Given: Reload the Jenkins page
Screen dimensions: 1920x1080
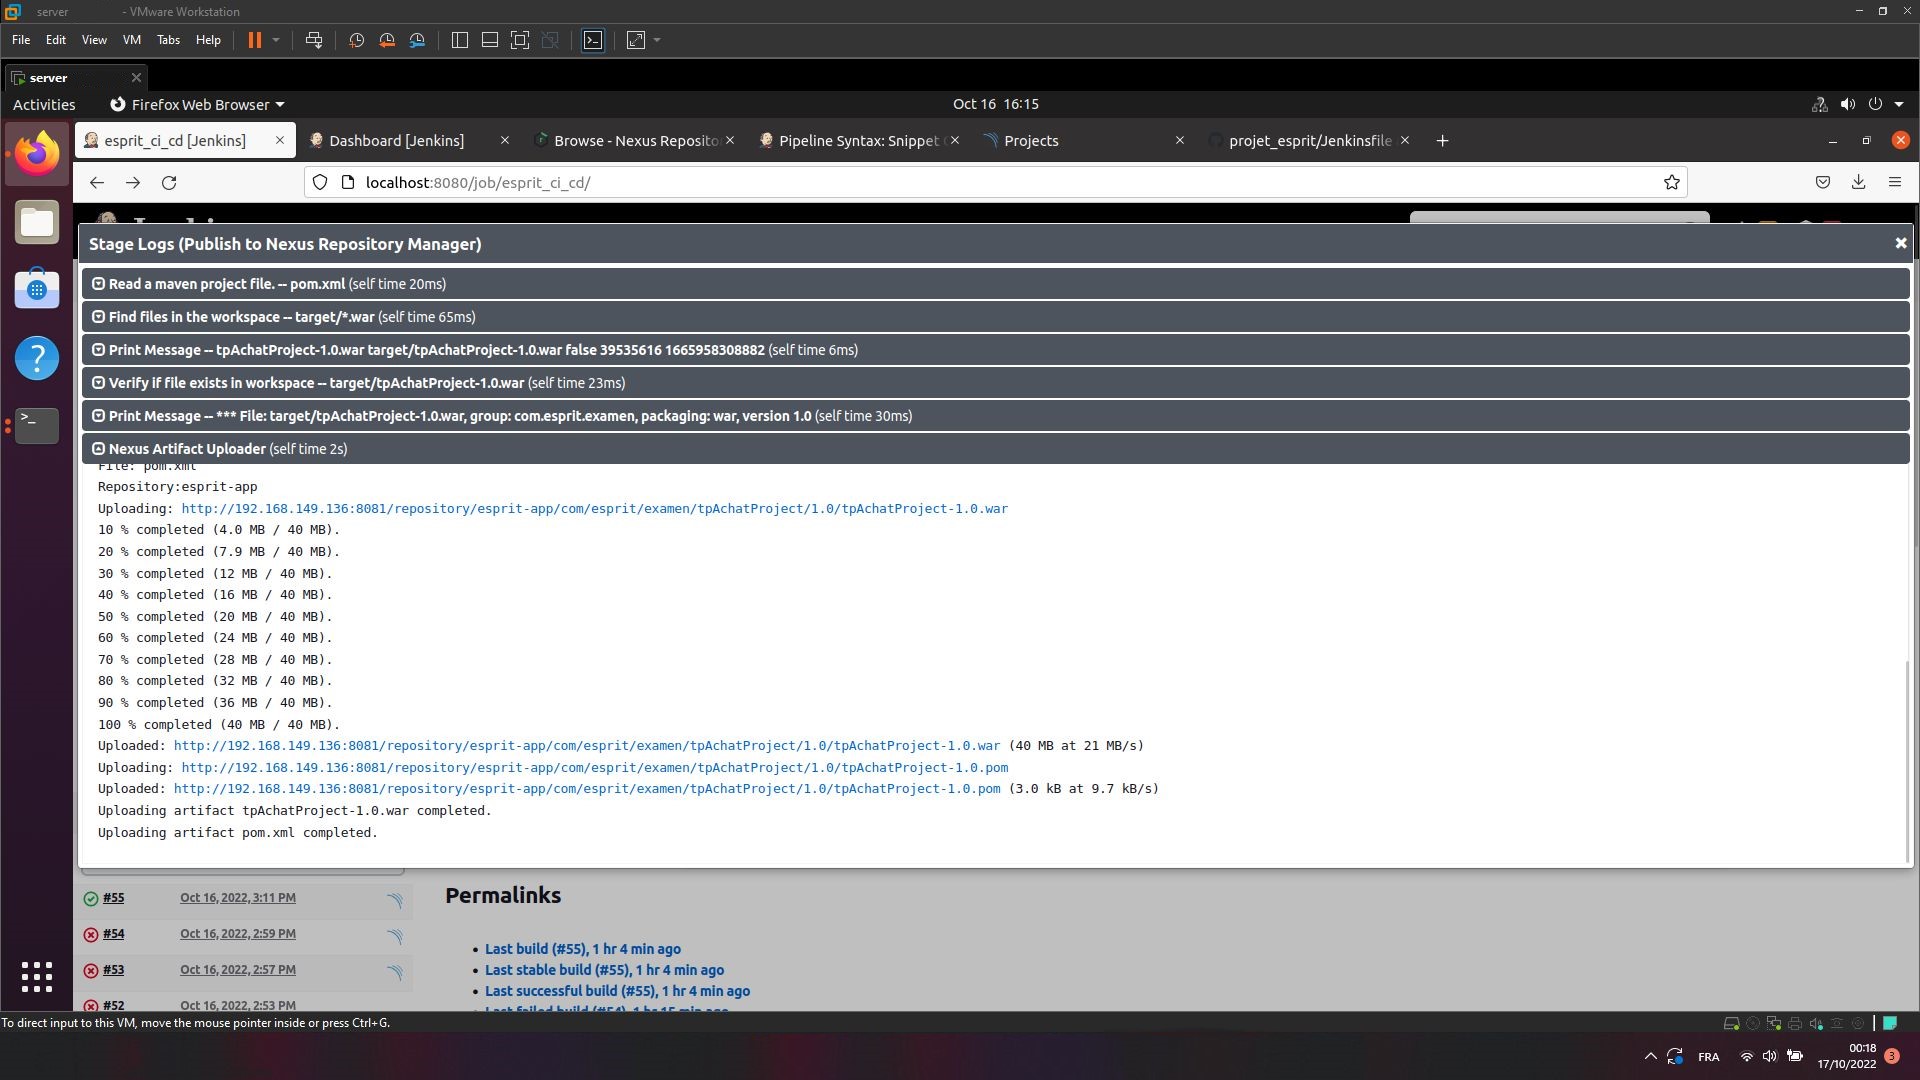Looking at the screenshot, I should tap(169, 182).
